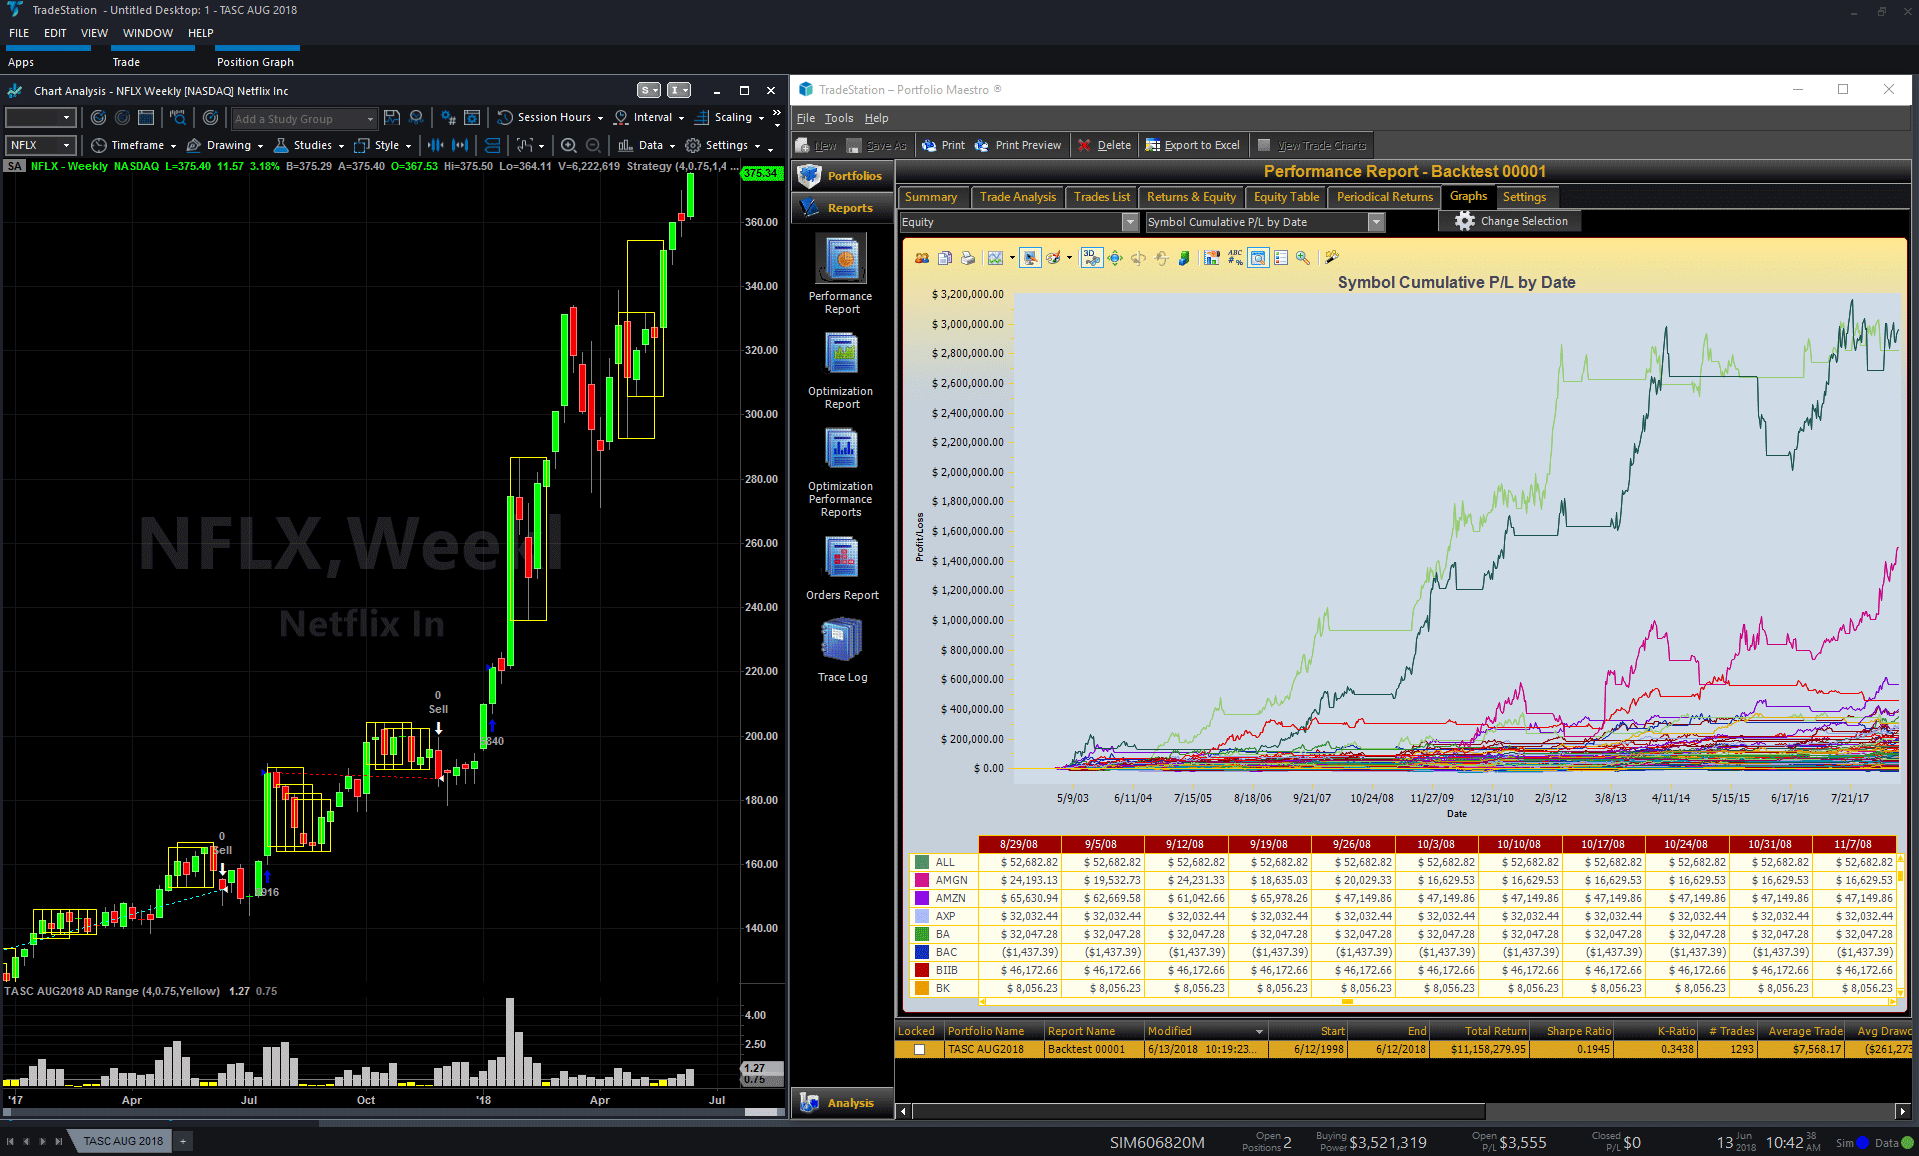The image size is (1919, 1156).
Task: Open the Tools menu in Portfolio Maestro
Action: pos(838,118)
